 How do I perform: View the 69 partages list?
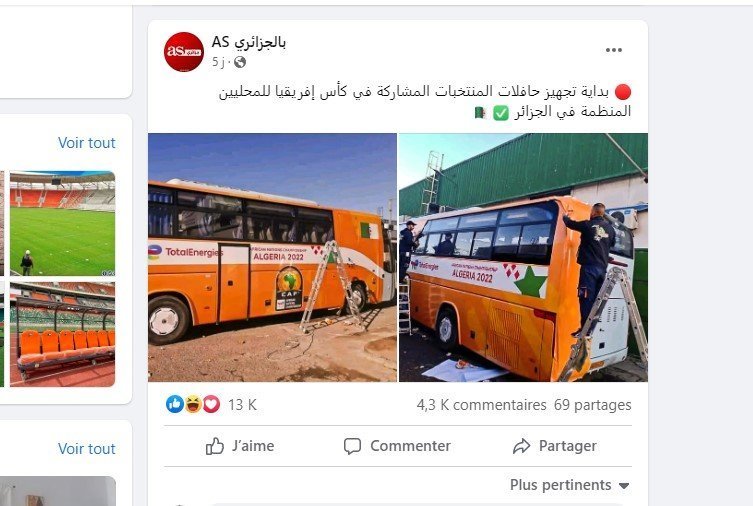[593, 405]
